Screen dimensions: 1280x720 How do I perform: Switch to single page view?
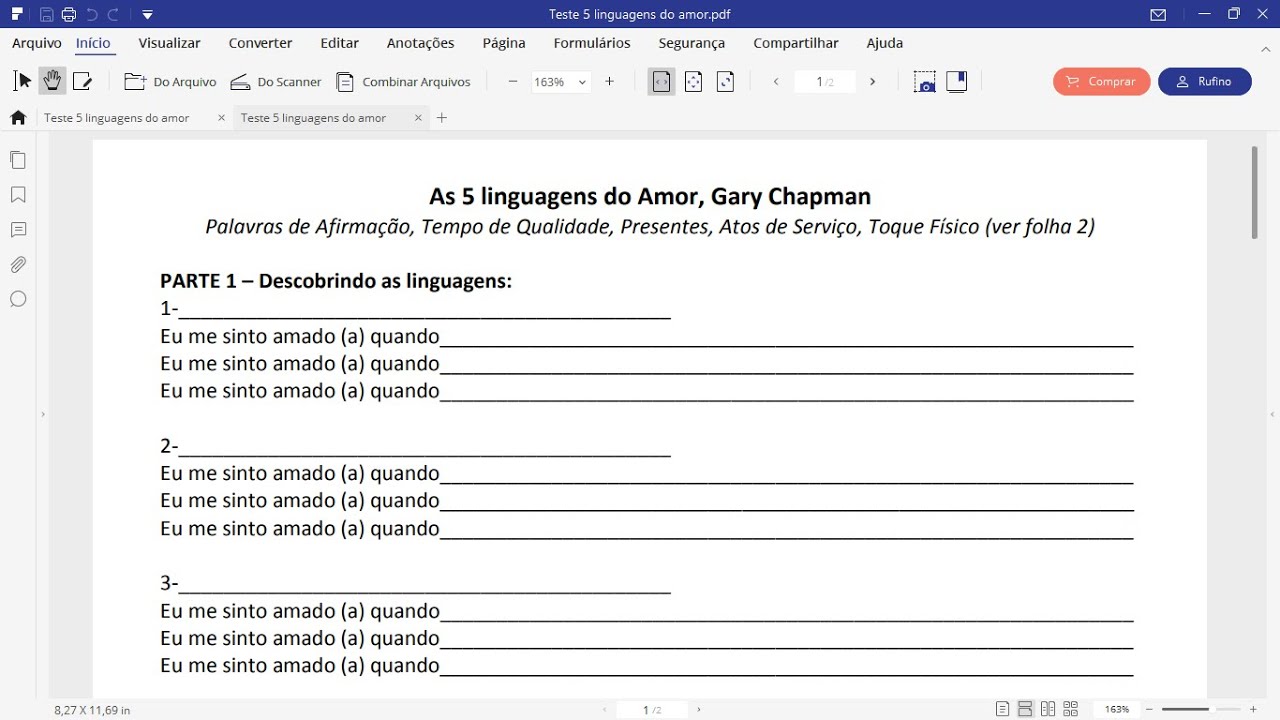(x=1003, y=710)
